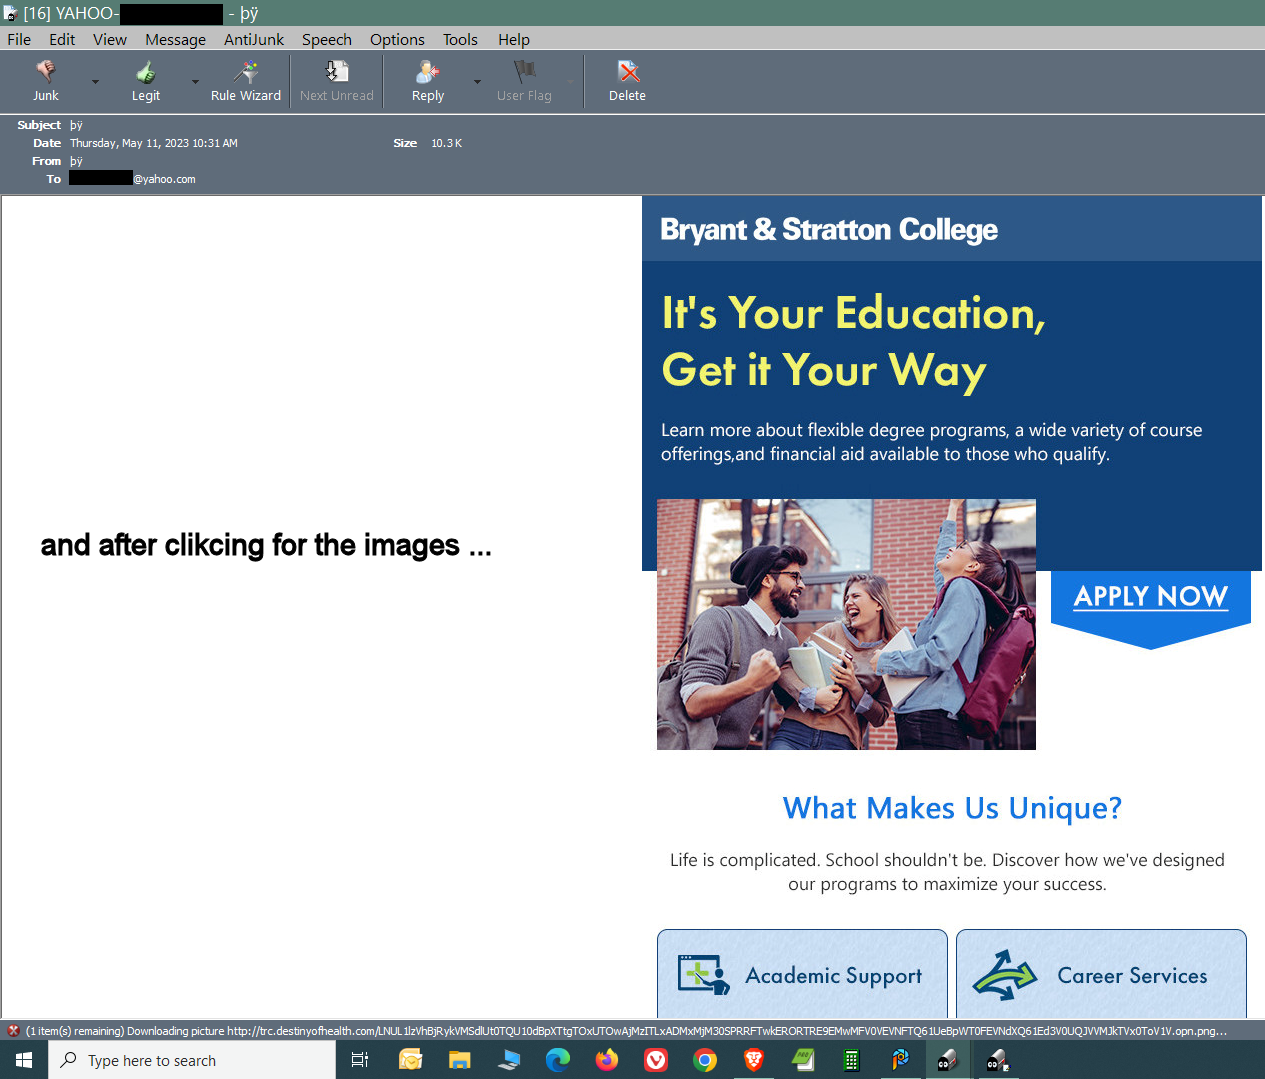Open the Help menu
The image size is (1265, 1079).
514,39
